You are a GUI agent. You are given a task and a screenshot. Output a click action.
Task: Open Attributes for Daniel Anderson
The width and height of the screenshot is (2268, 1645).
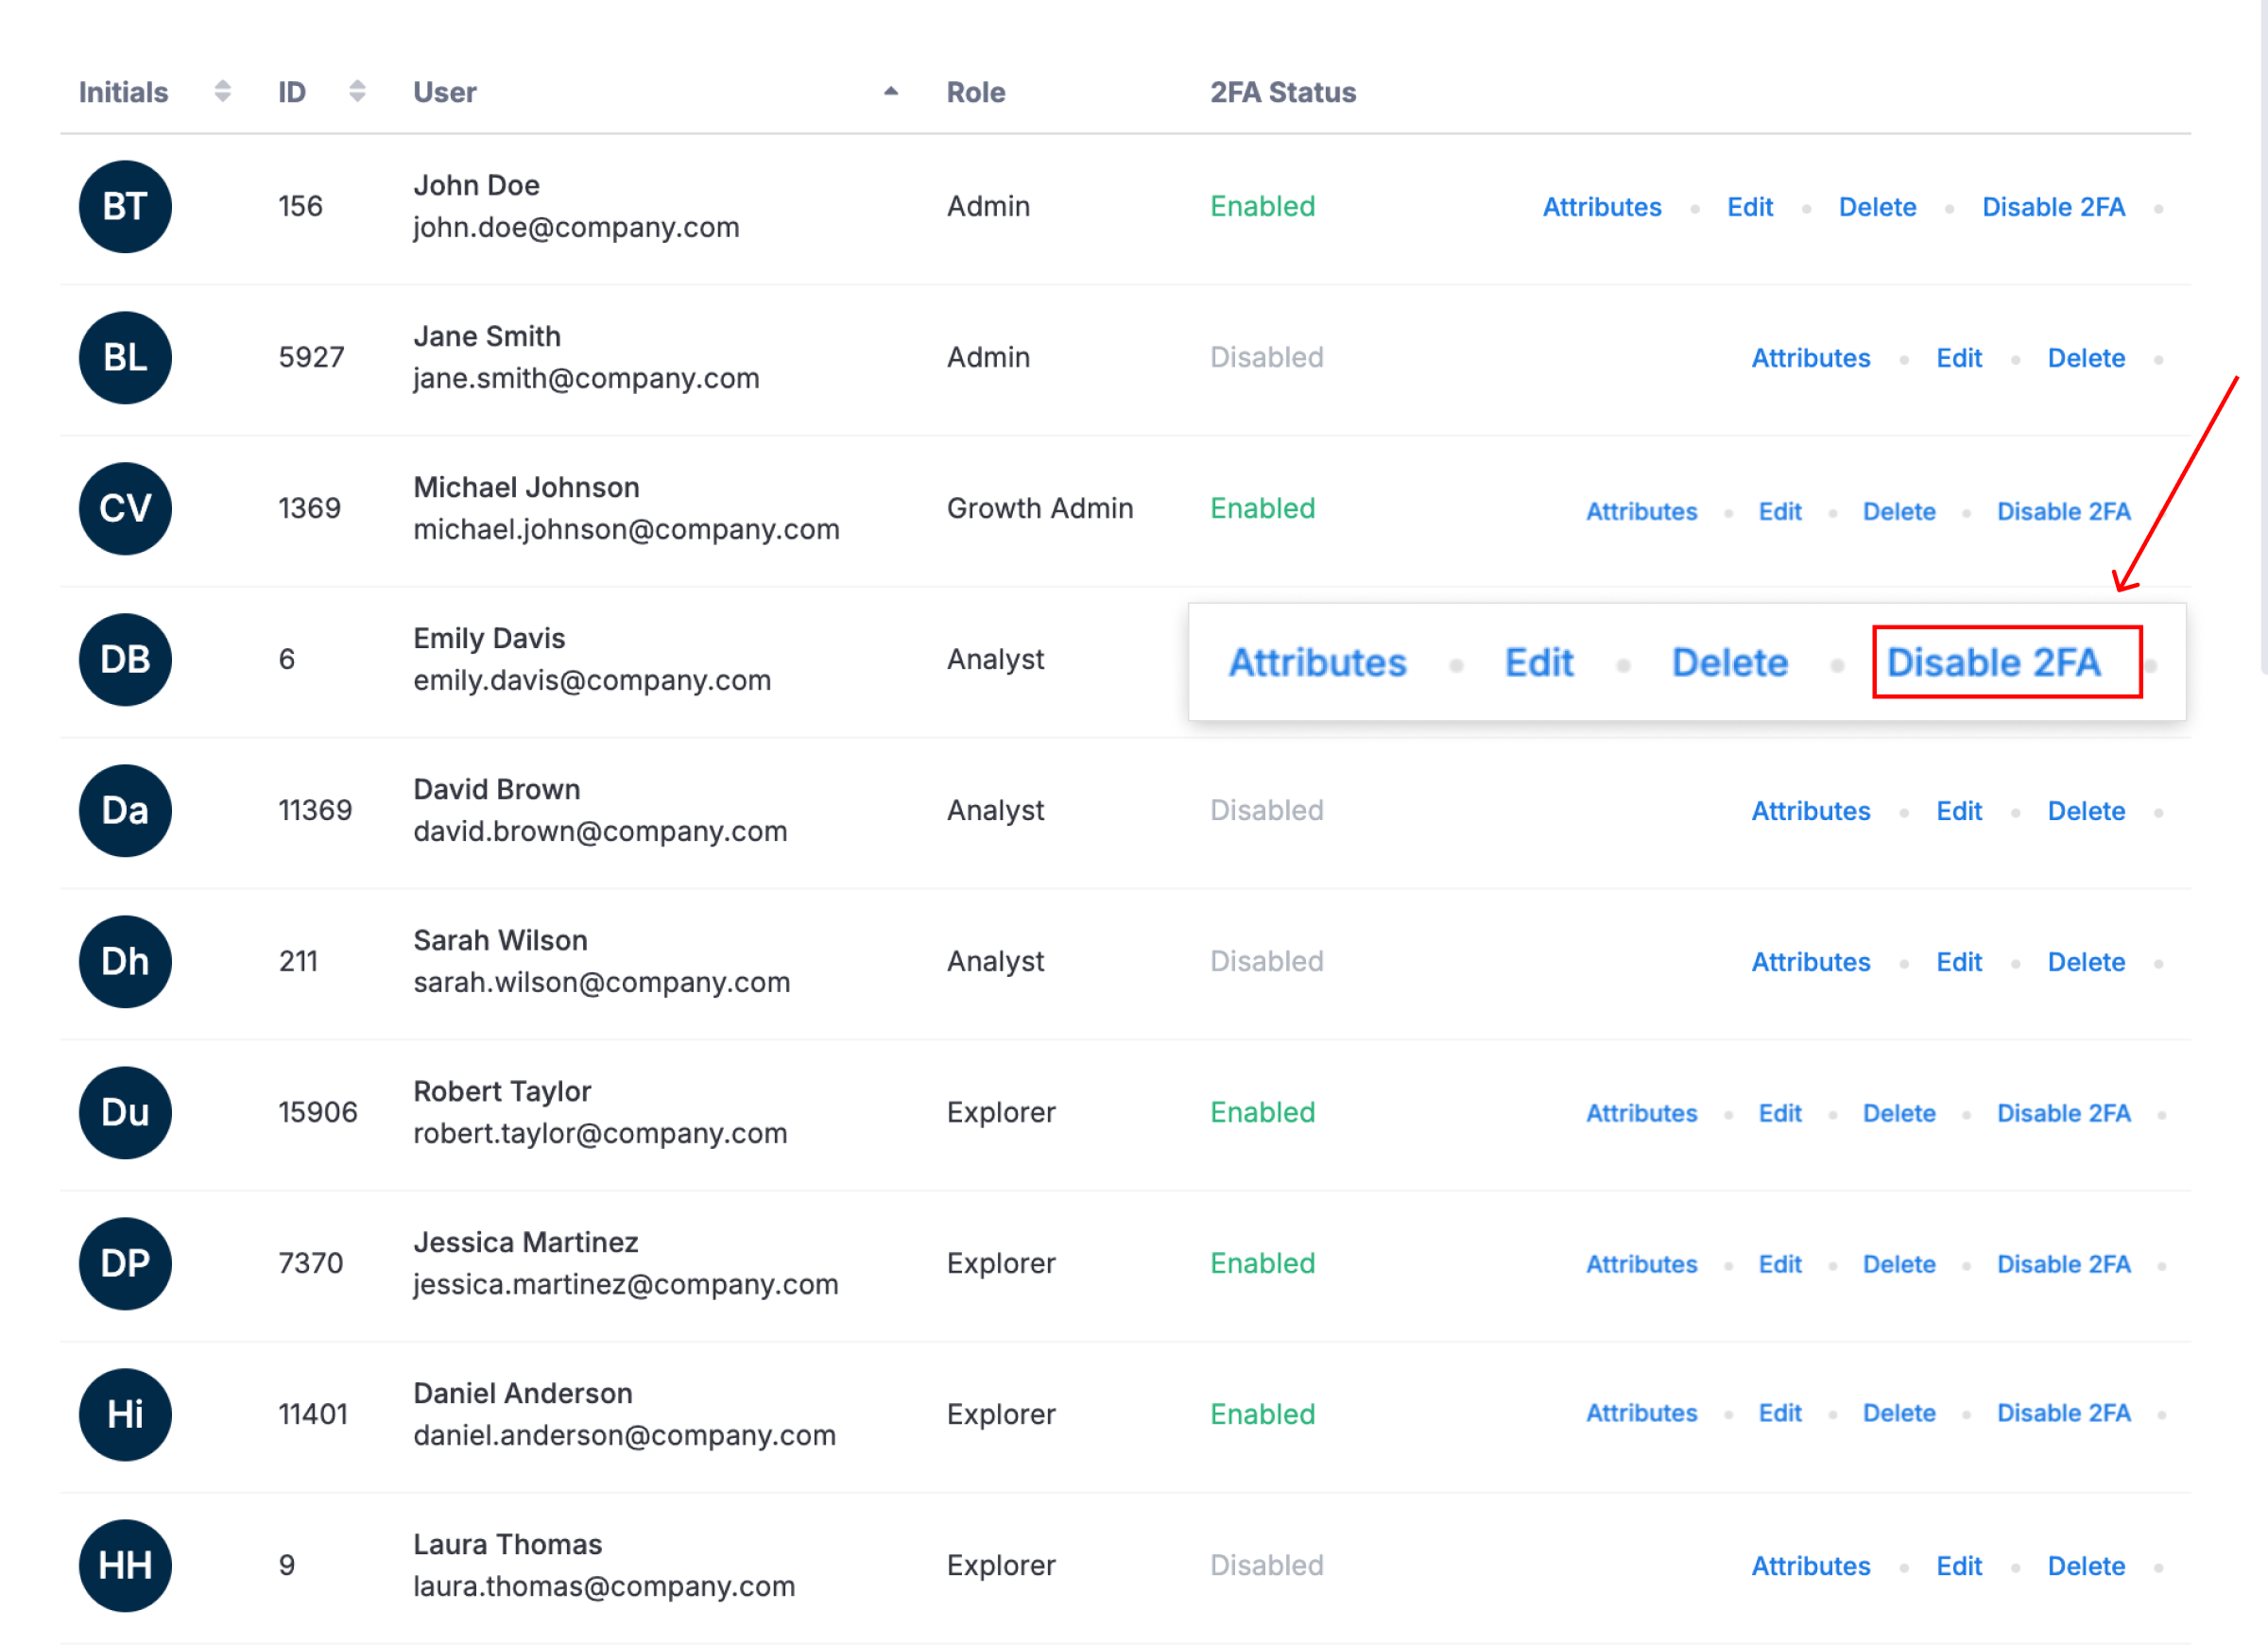[1642, 1414]
